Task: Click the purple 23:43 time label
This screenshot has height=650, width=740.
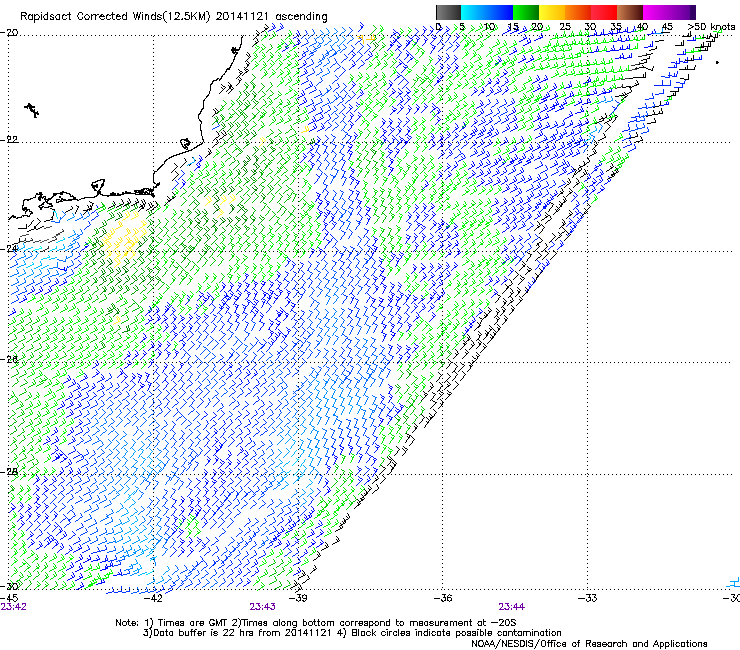Action: tap(262, 607)
